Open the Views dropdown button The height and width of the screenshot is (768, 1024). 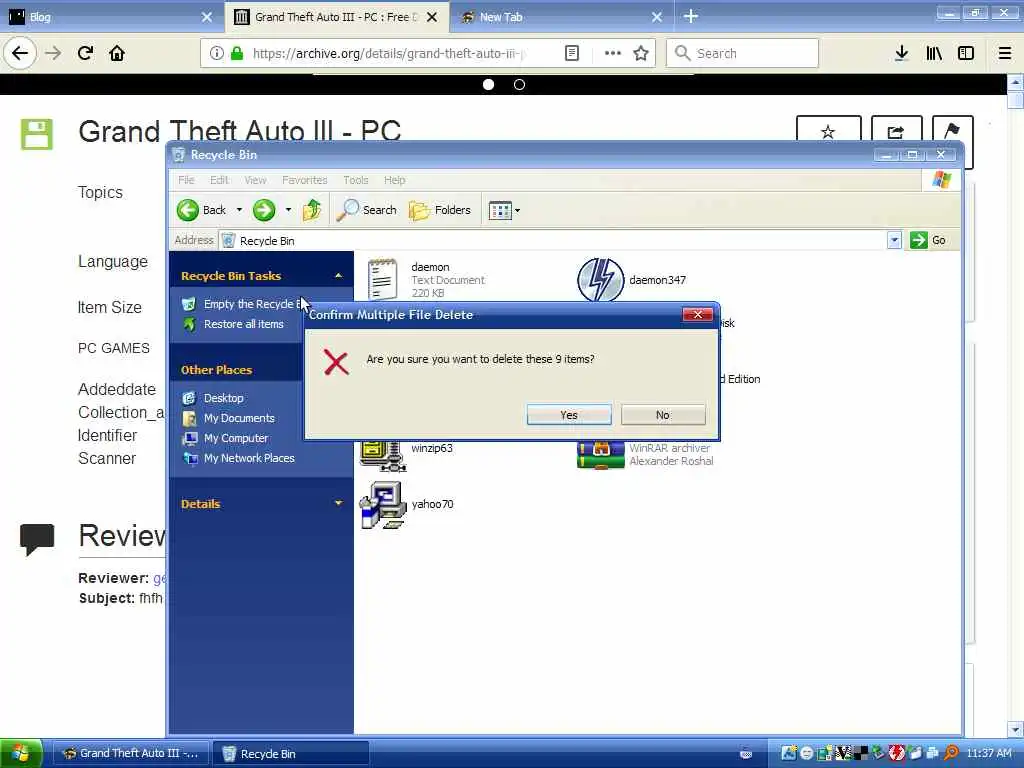click(x=504, y=210)
